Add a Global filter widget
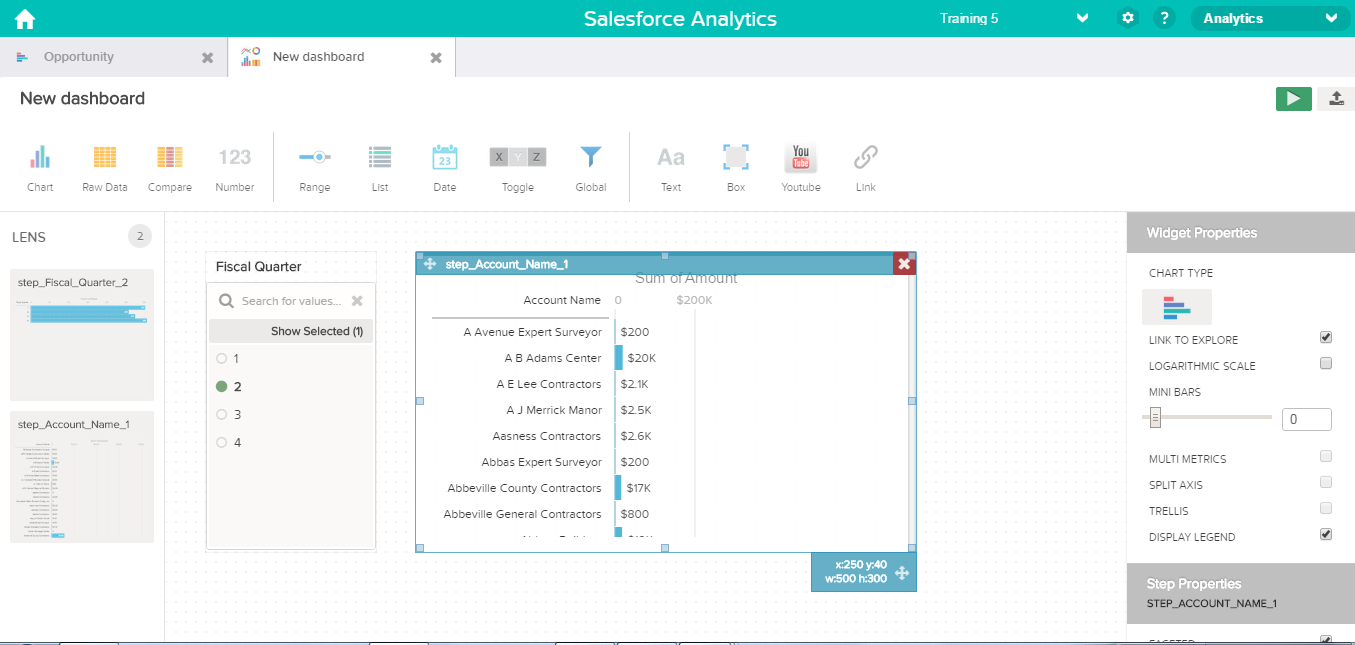Screen dimensions: 1355x645 pos(591,168)
